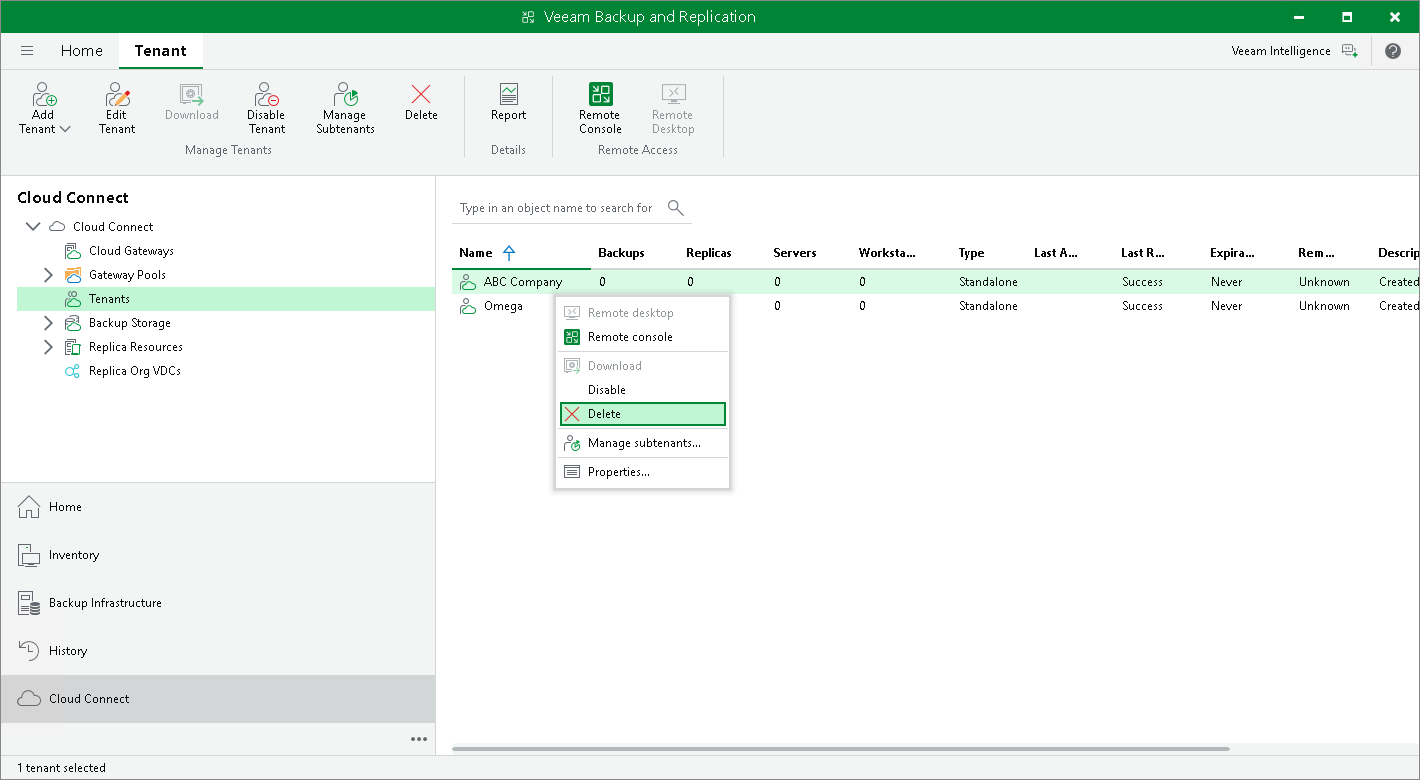Image resolution: width=1420 pixels, height=780 pixels.
Task: Click Disable Tenant in the ribbon
Action: click(x=266, y=108)
